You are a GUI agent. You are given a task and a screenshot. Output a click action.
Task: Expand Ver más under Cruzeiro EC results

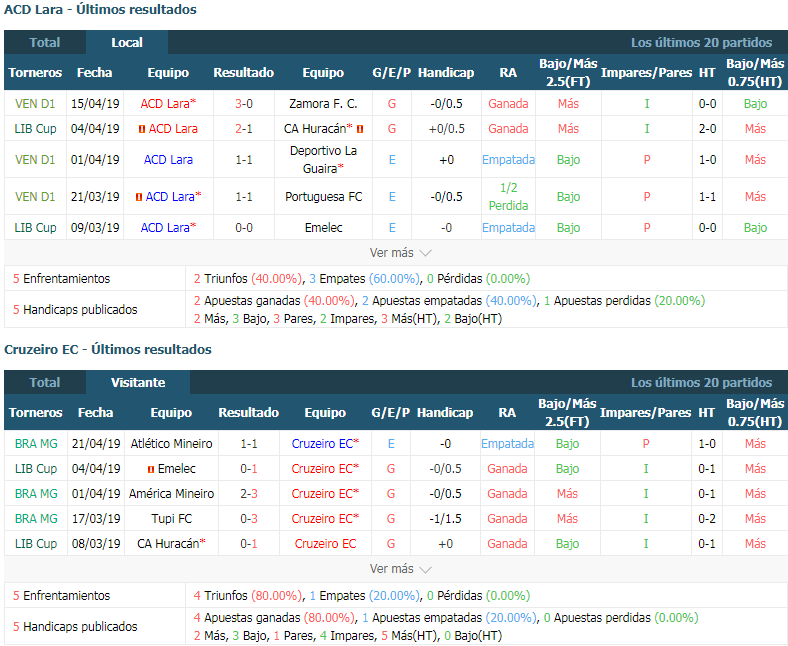tap(400, 569)
